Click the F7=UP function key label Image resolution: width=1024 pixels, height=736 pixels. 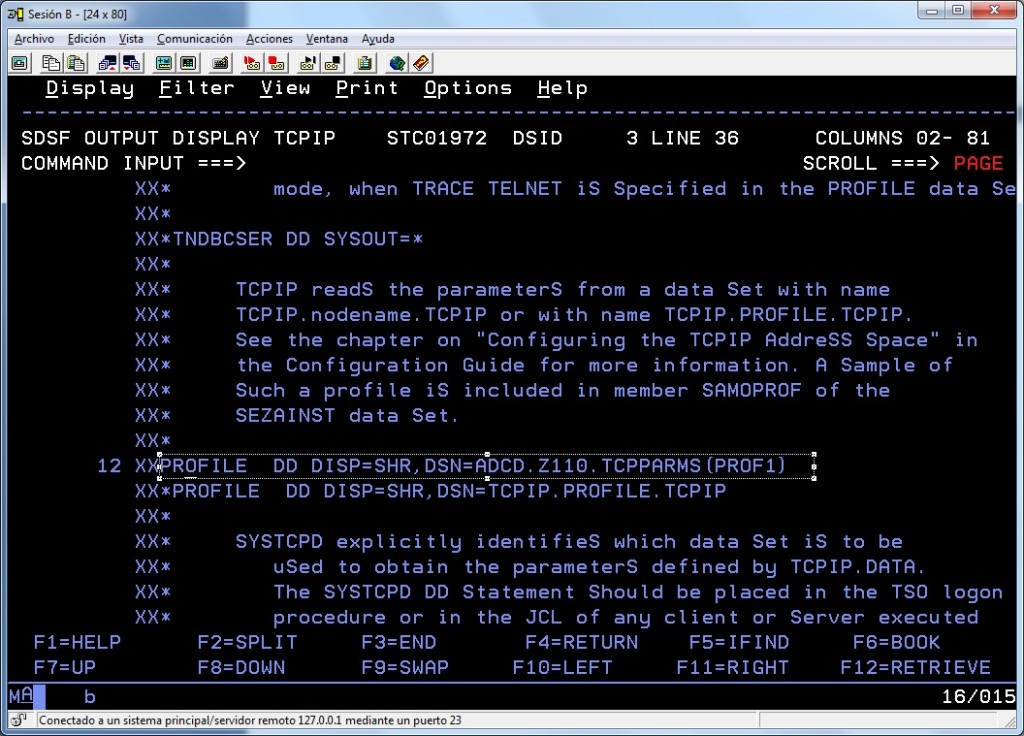click(x=65, y=667)
